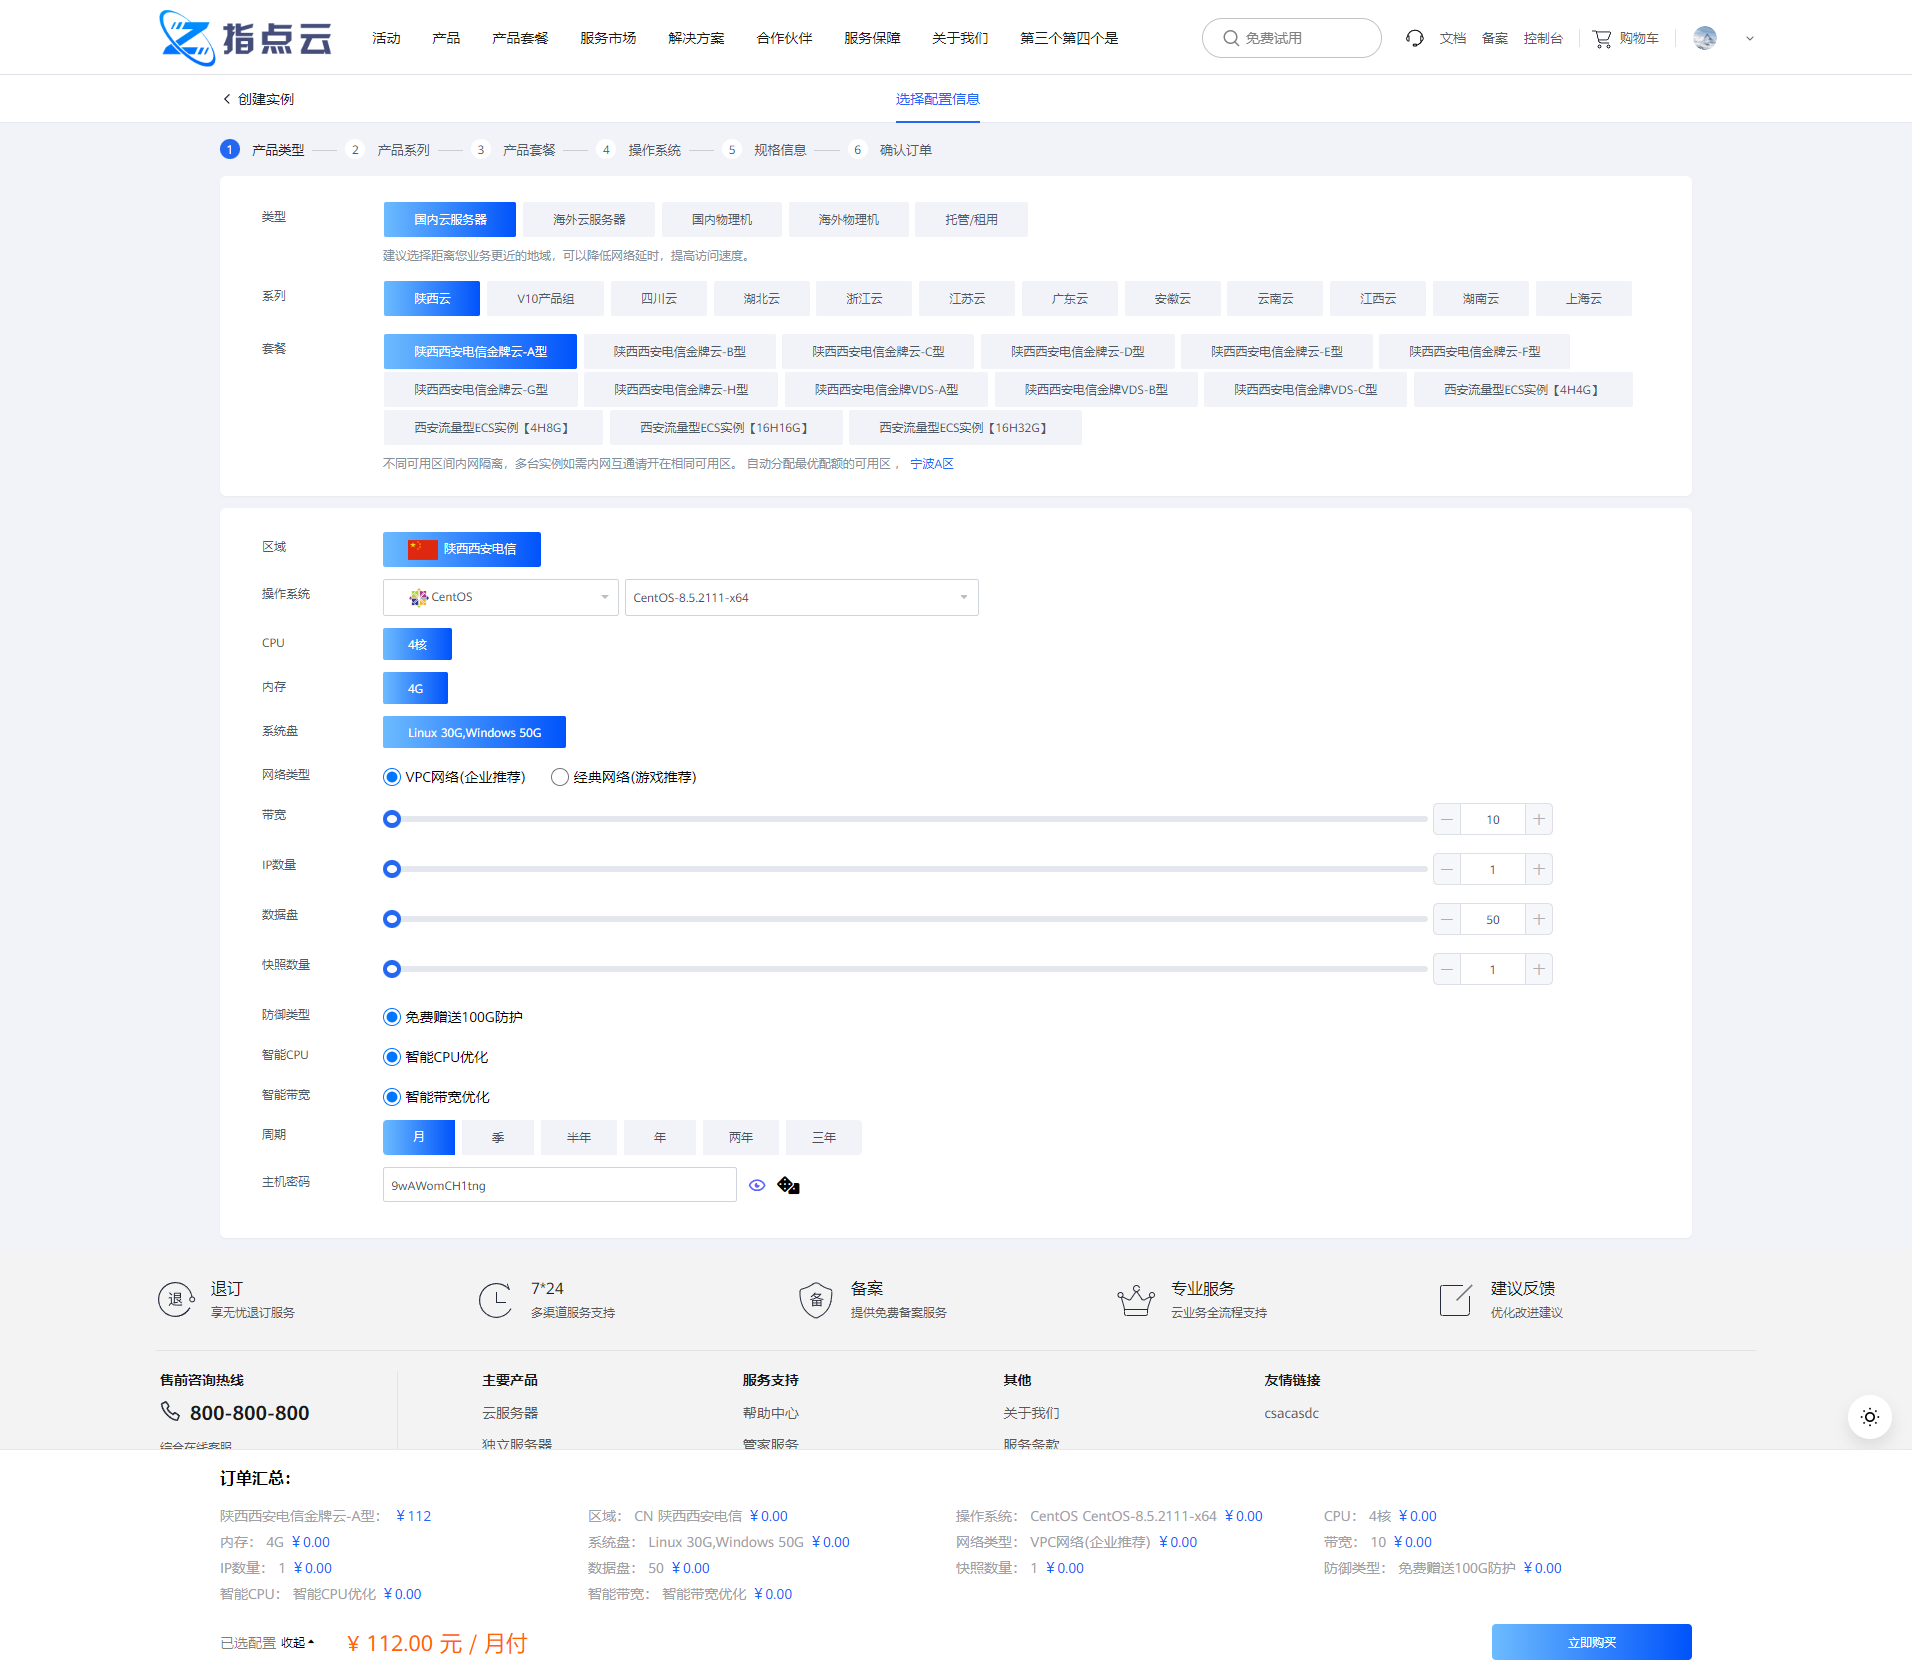Decrease IP数量 with minus button
This screenshot has width=1912, height=1676.
point(1447,869)
